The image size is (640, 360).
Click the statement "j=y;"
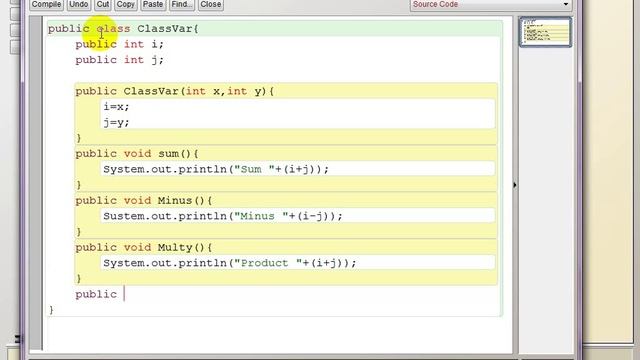(116, 122)
